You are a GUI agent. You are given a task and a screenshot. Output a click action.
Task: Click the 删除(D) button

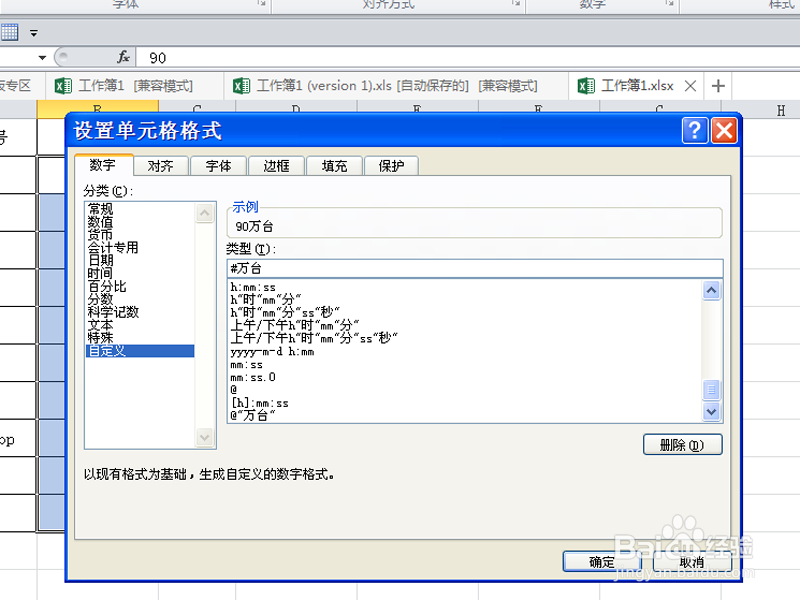[682, 445]
